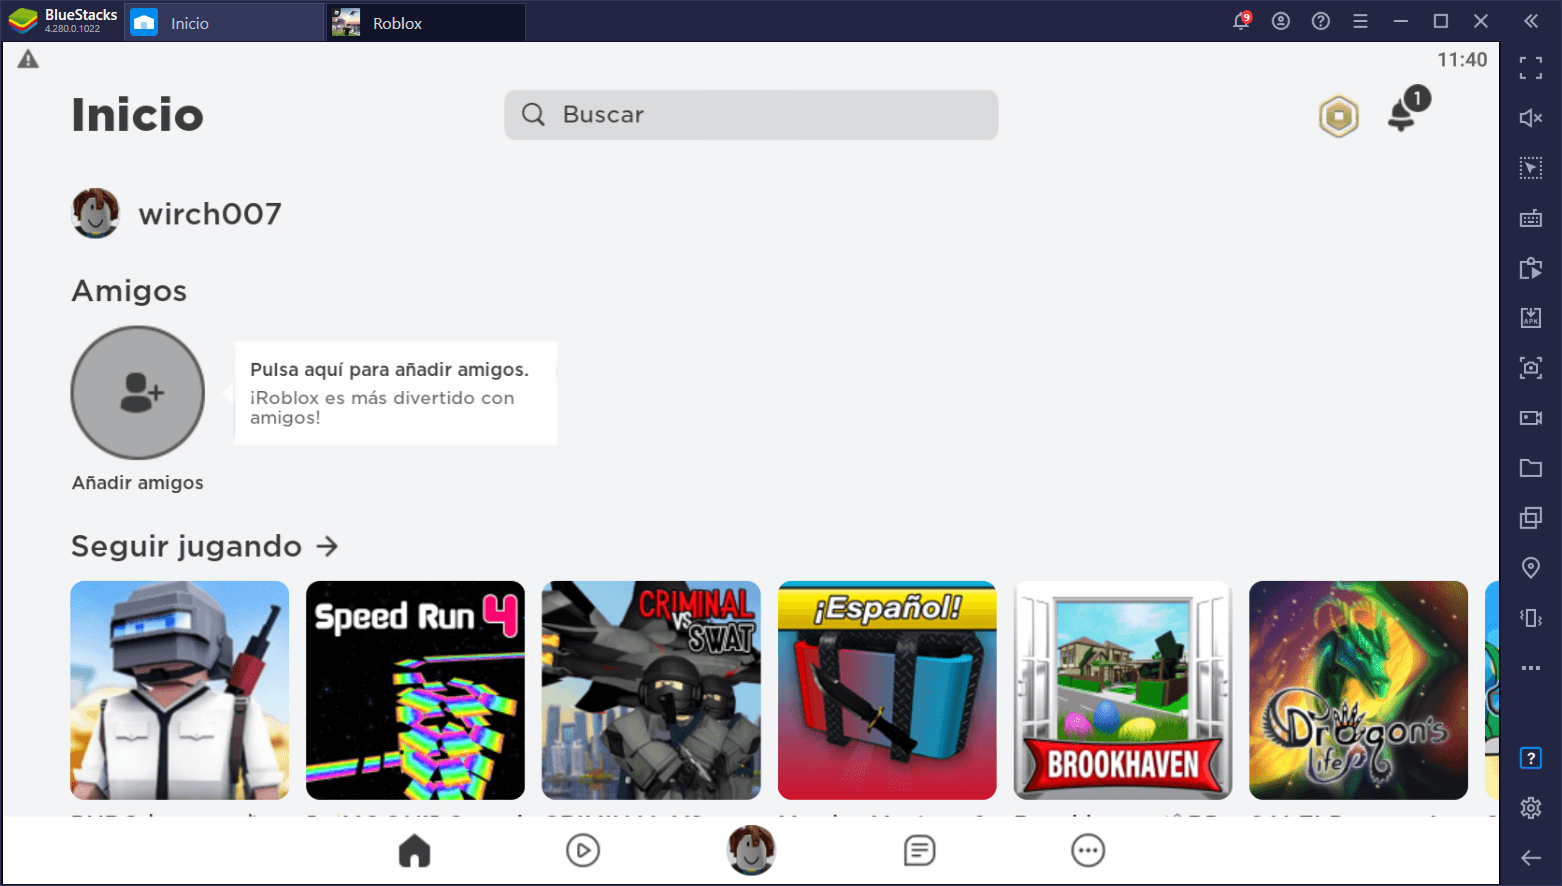Take a screenshot with sidebar camera icon

pos(1531,368)
